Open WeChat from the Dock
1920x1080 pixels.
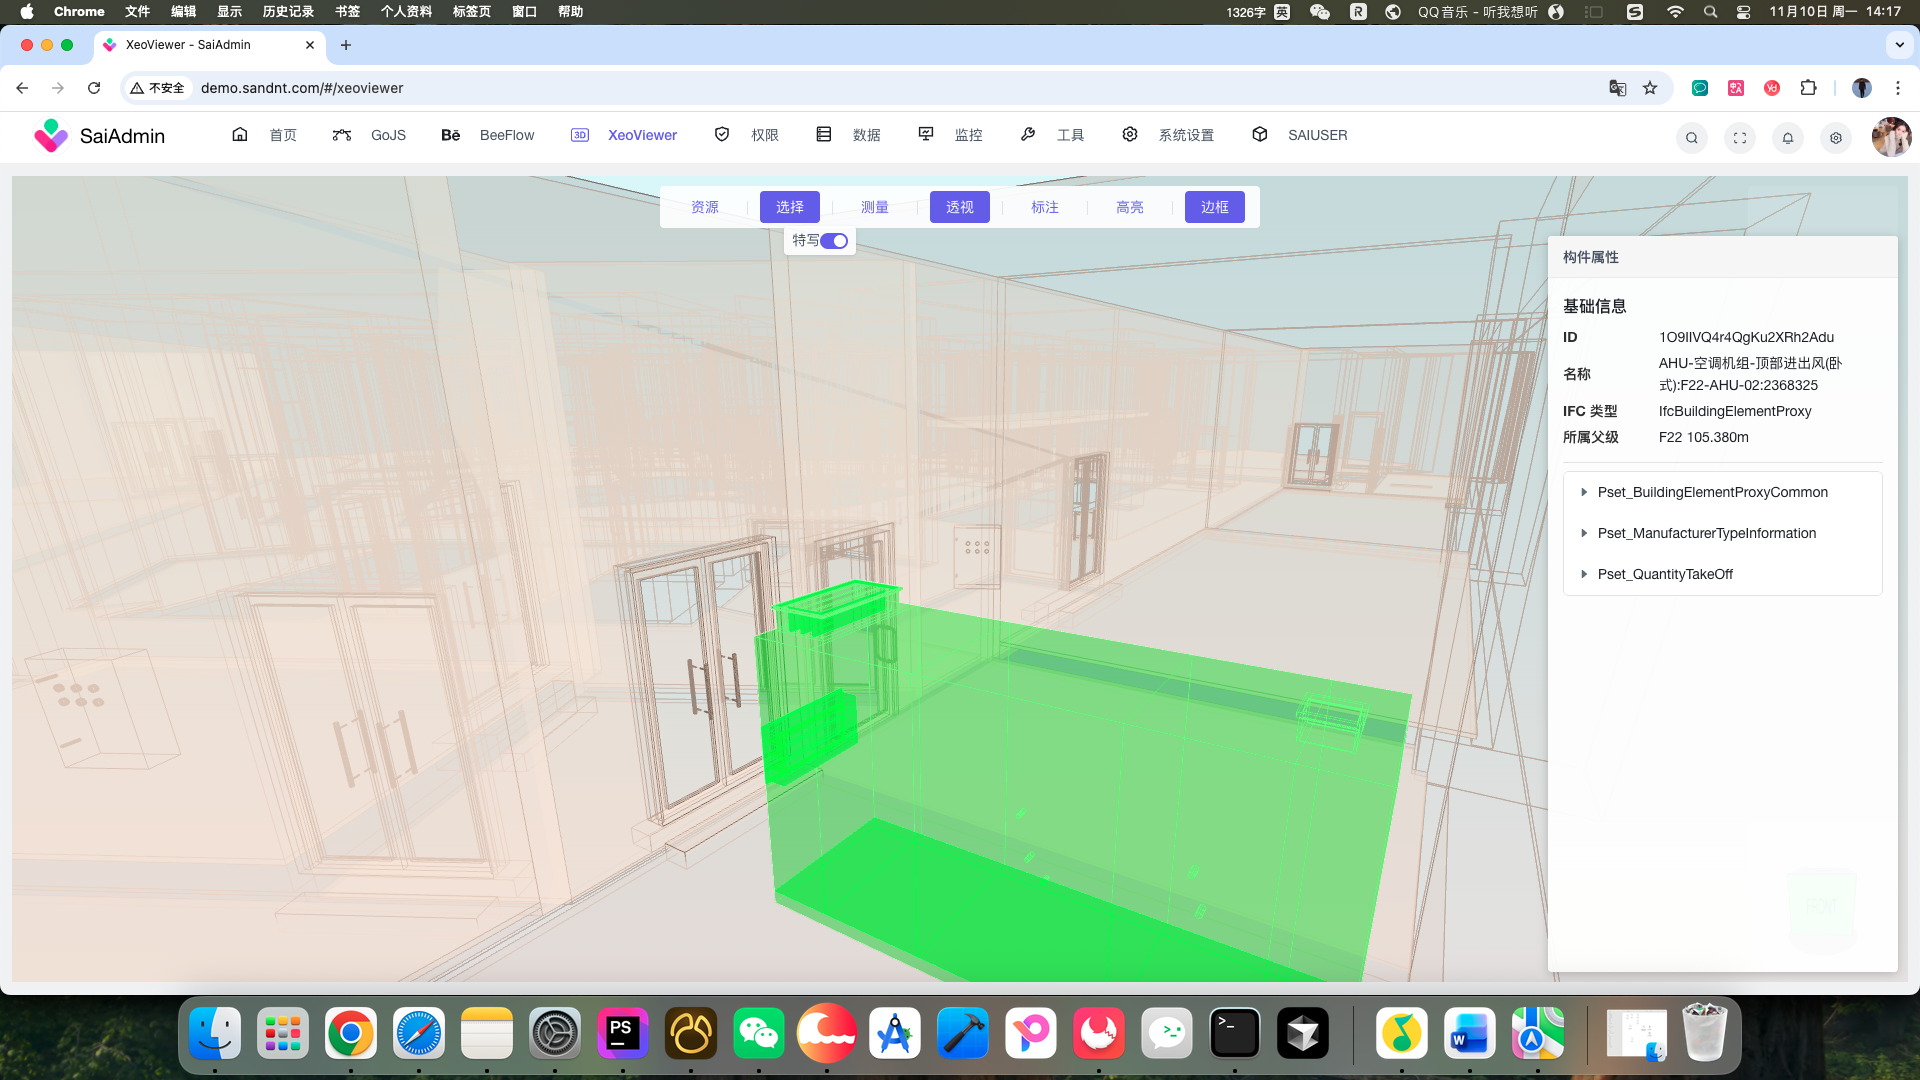pos(759,1033)
